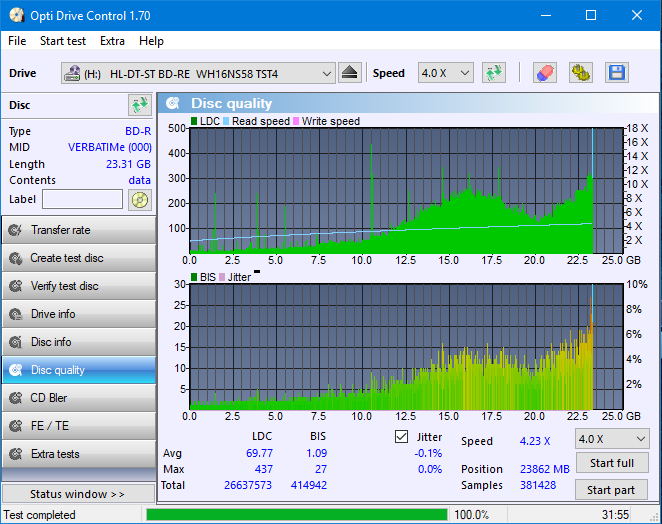Click the 23.31 GB length value
Viewport: 662px width, 524px height.
coord(128,164)
